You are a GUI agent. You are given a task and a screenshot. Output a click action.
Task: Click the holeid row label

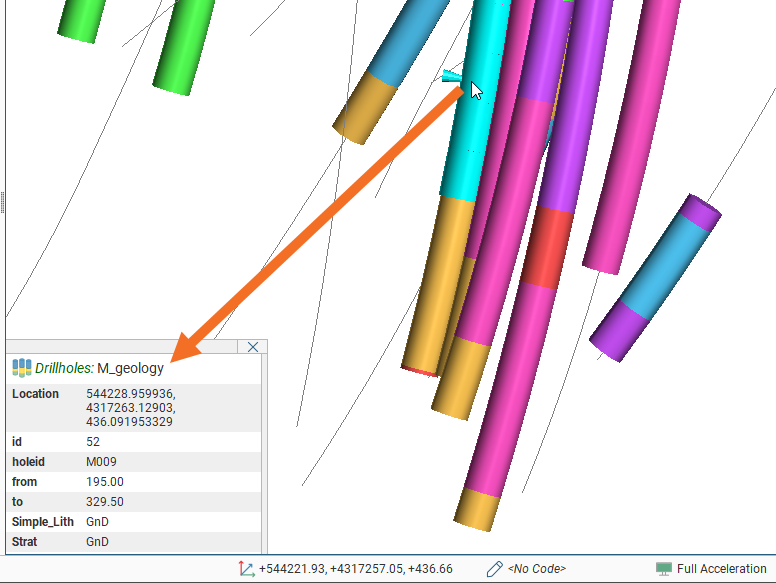29,462
